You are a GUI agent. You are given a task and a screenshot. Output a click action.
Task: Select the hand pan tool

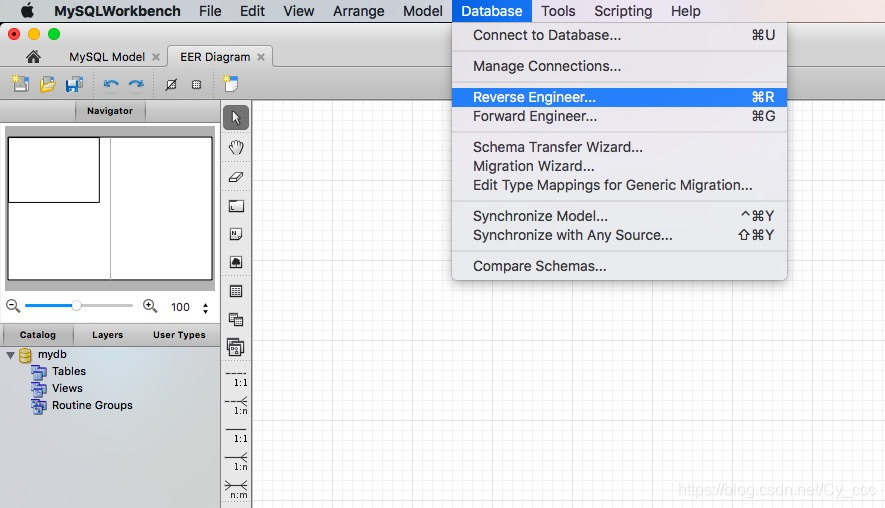tap(236, 147)
